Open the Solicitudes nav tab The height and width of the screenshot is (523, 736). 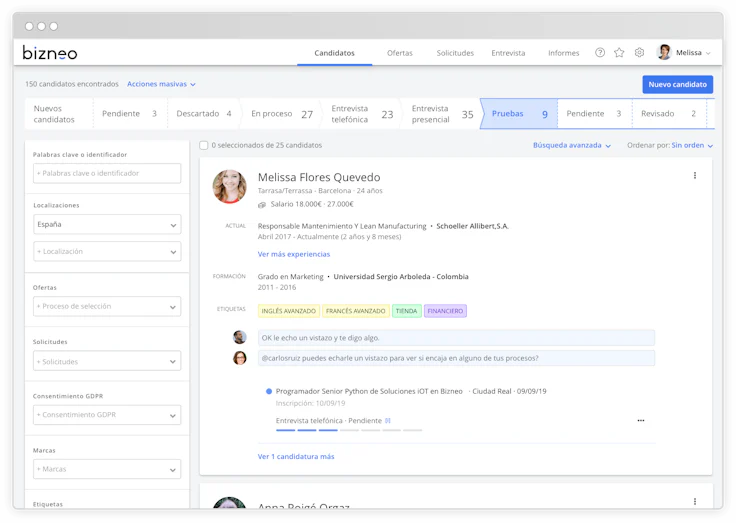pyautogui.click(x=455, y=53)
